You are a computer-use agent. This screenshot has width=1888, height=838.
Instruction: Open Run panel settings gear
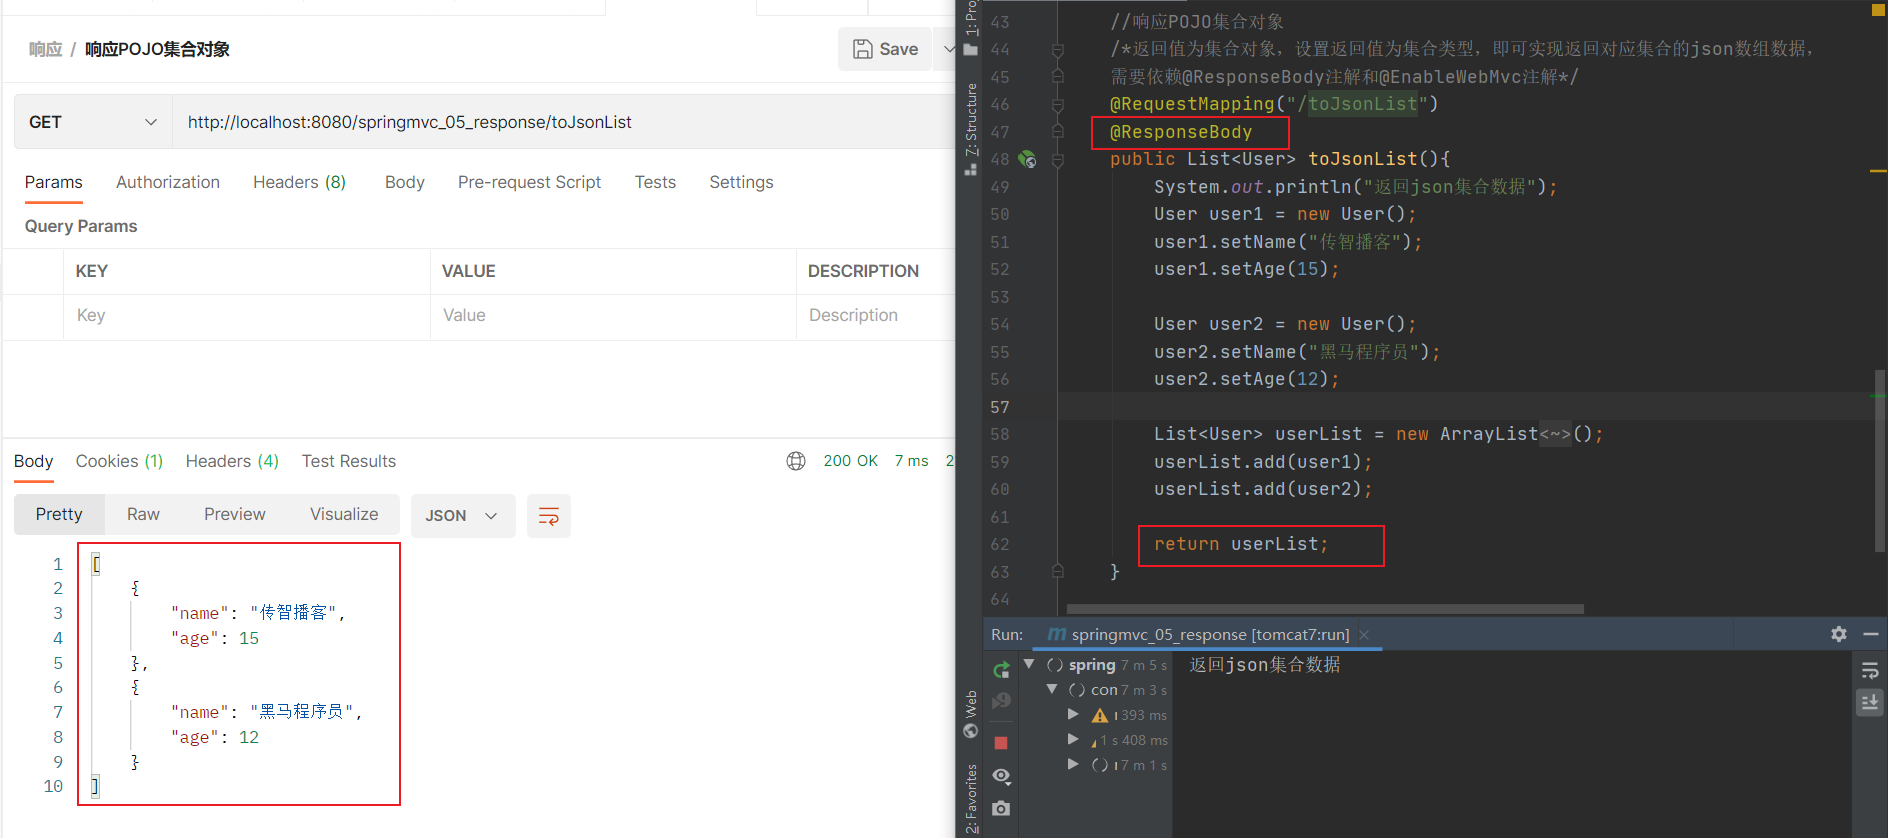[1839, 634]
